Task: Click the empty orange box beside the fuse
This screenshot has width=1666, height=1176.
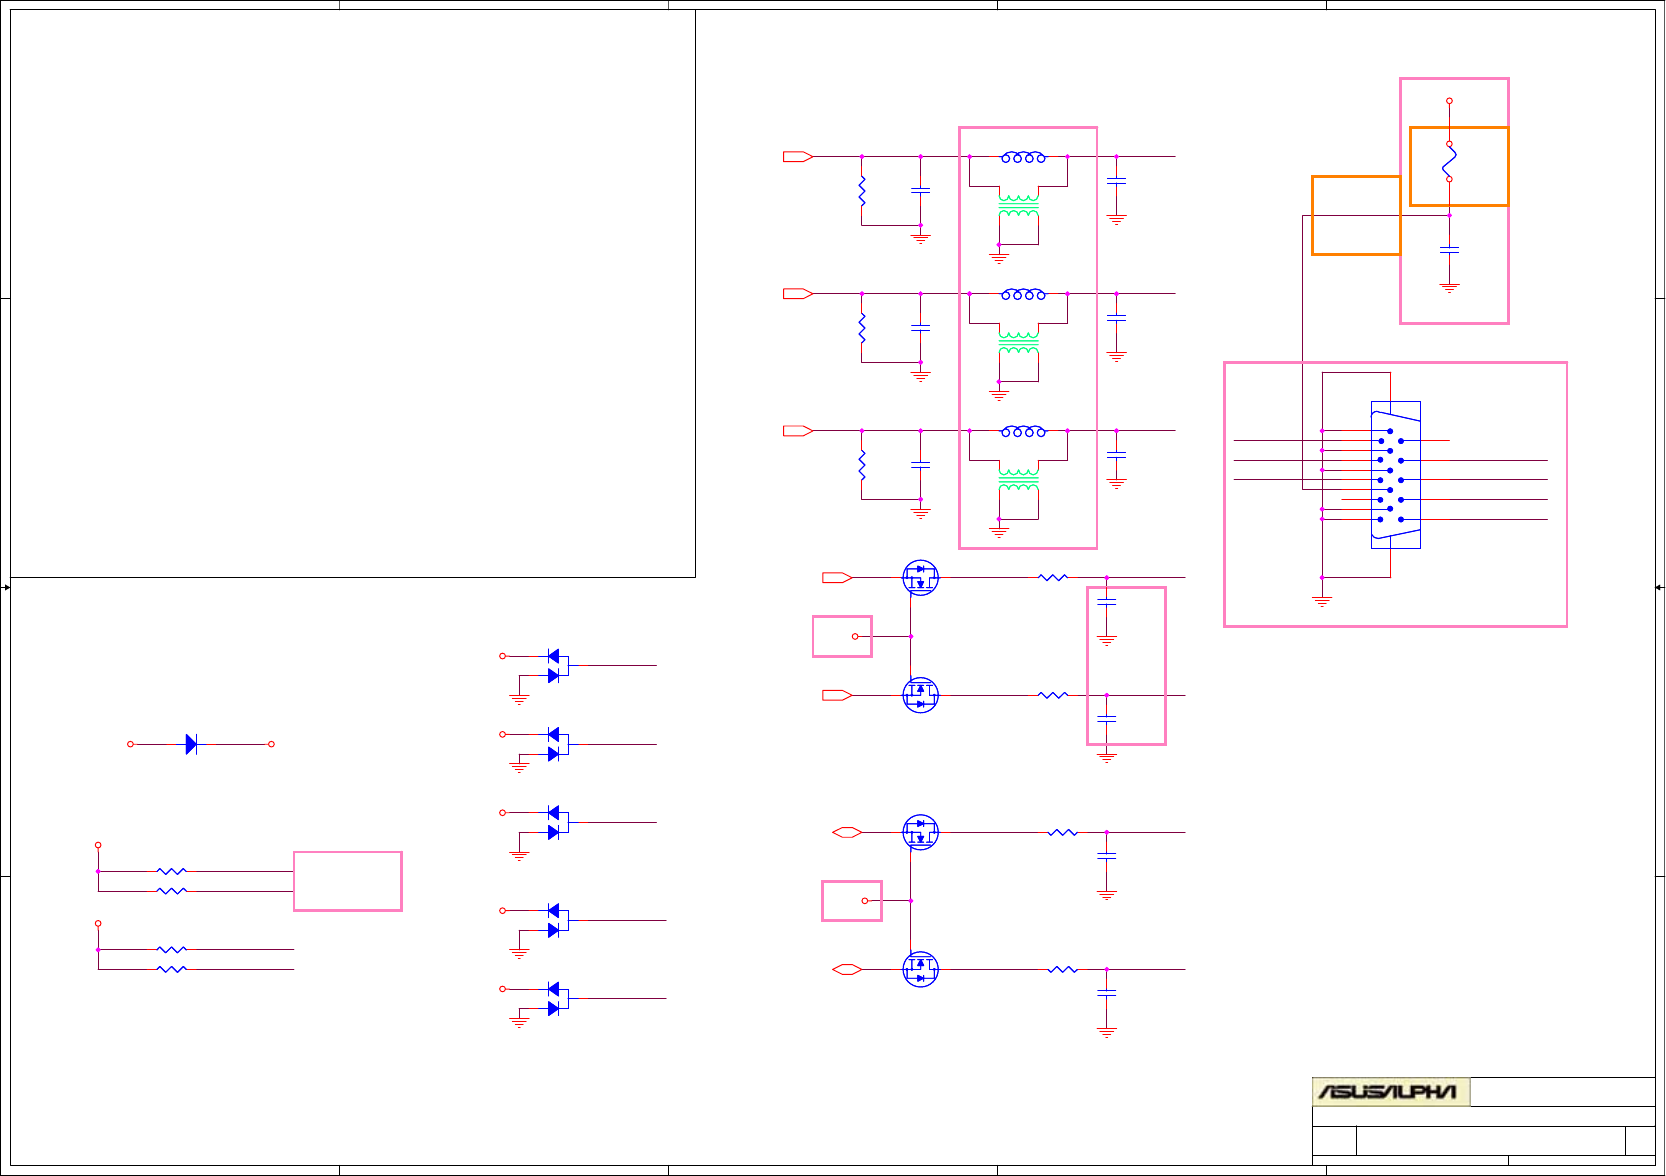Action: 1356,215
